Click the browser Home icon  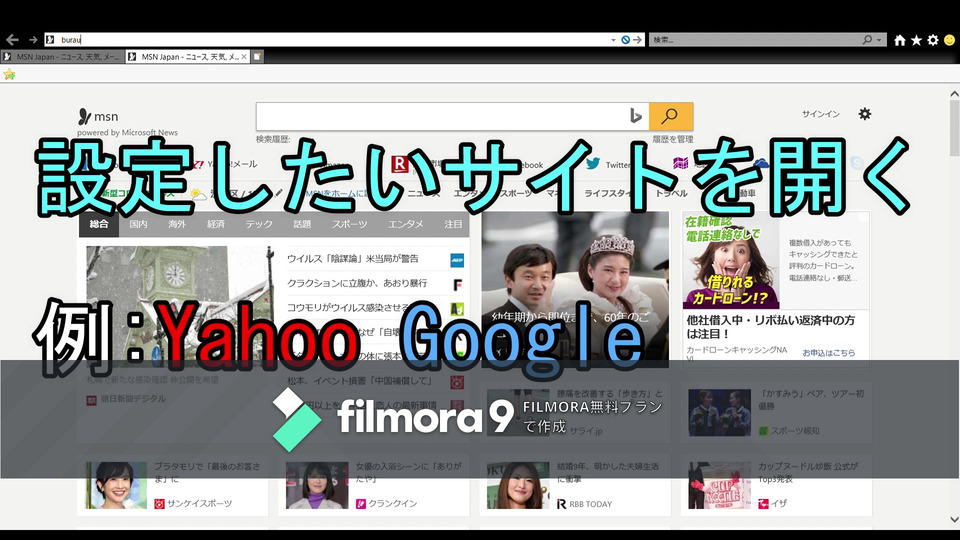pyautogui.click(x=899, y=40)
